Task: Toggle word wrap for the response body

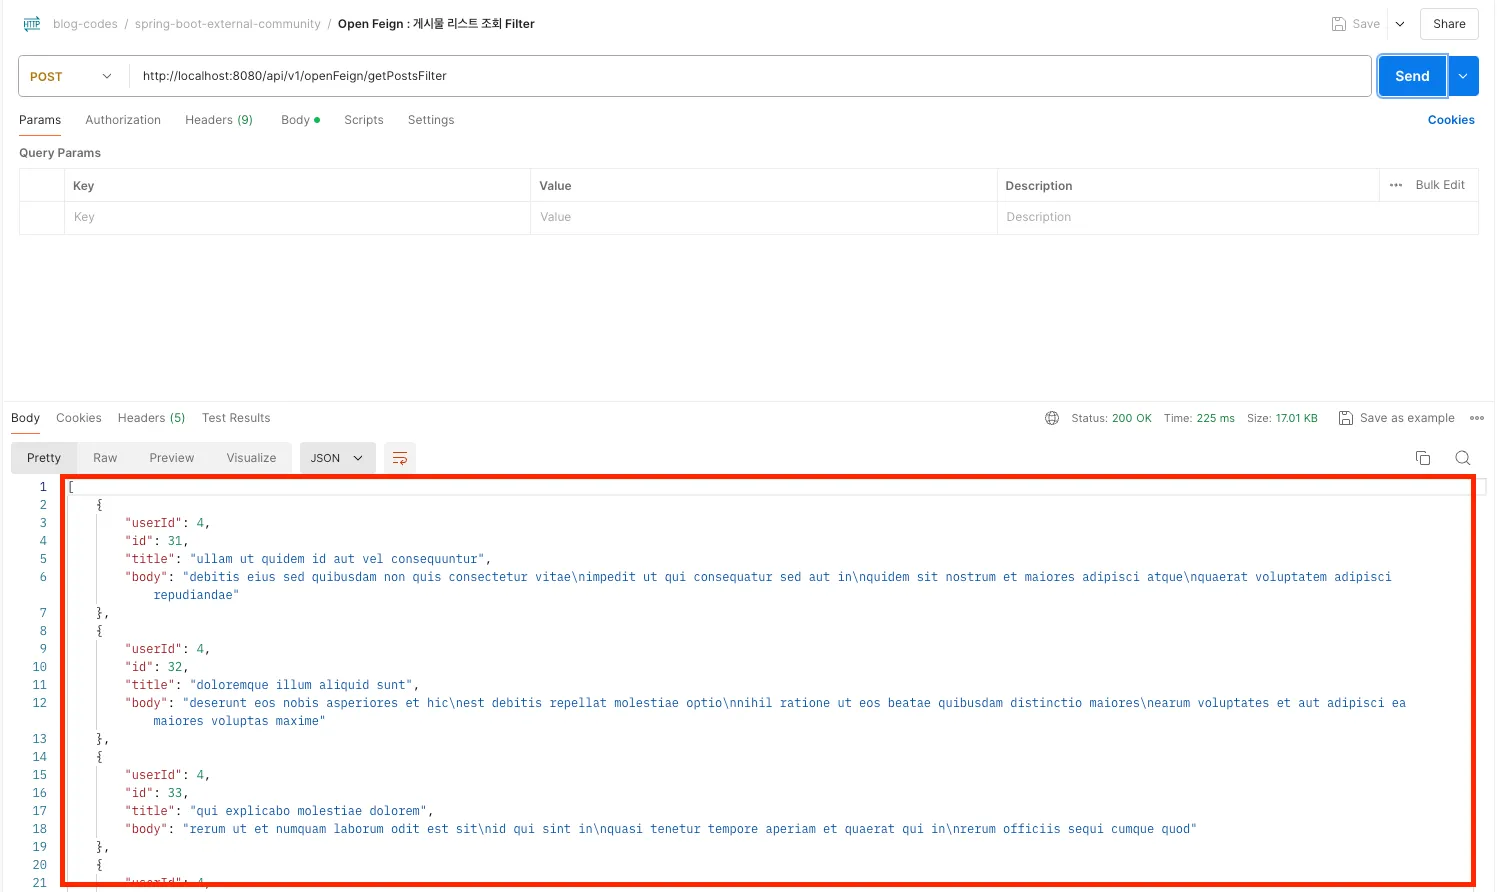Action: coord(400,458)
